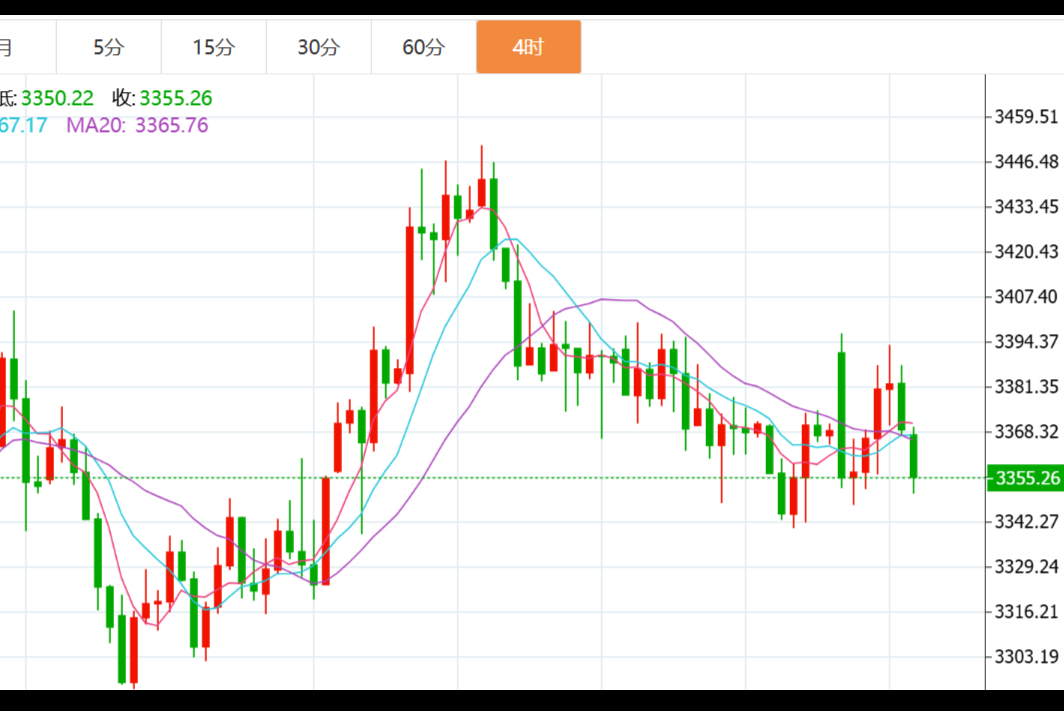Click the 3381.35 price axis label

[x=1026, y=387]
